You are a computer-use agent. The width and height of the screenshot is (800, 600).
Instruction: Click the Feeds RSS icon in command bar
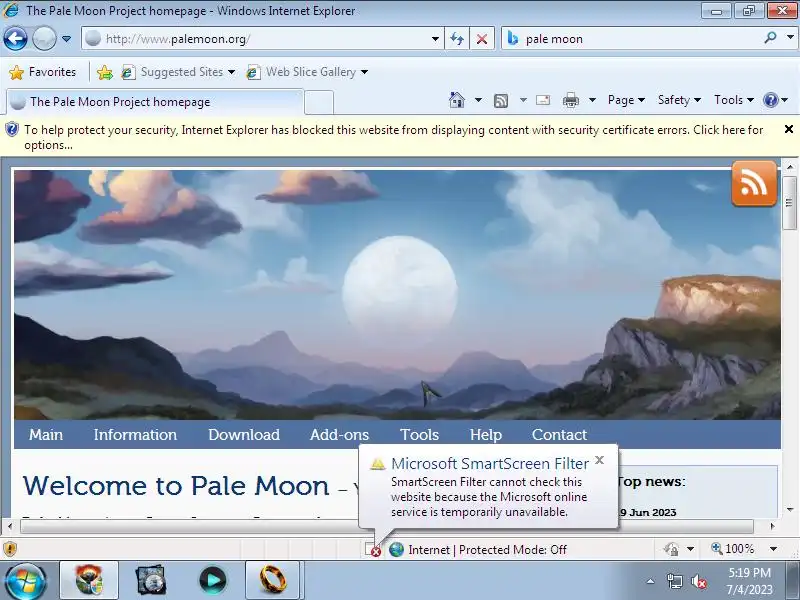click(x=501, y=101)
